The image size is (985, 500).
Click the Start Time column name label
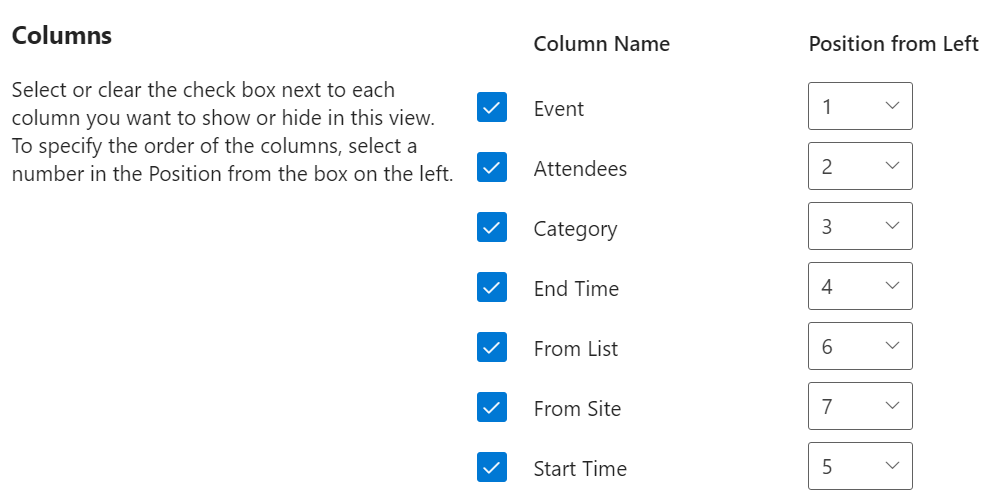pyautogui.click(x=580, y=469)
